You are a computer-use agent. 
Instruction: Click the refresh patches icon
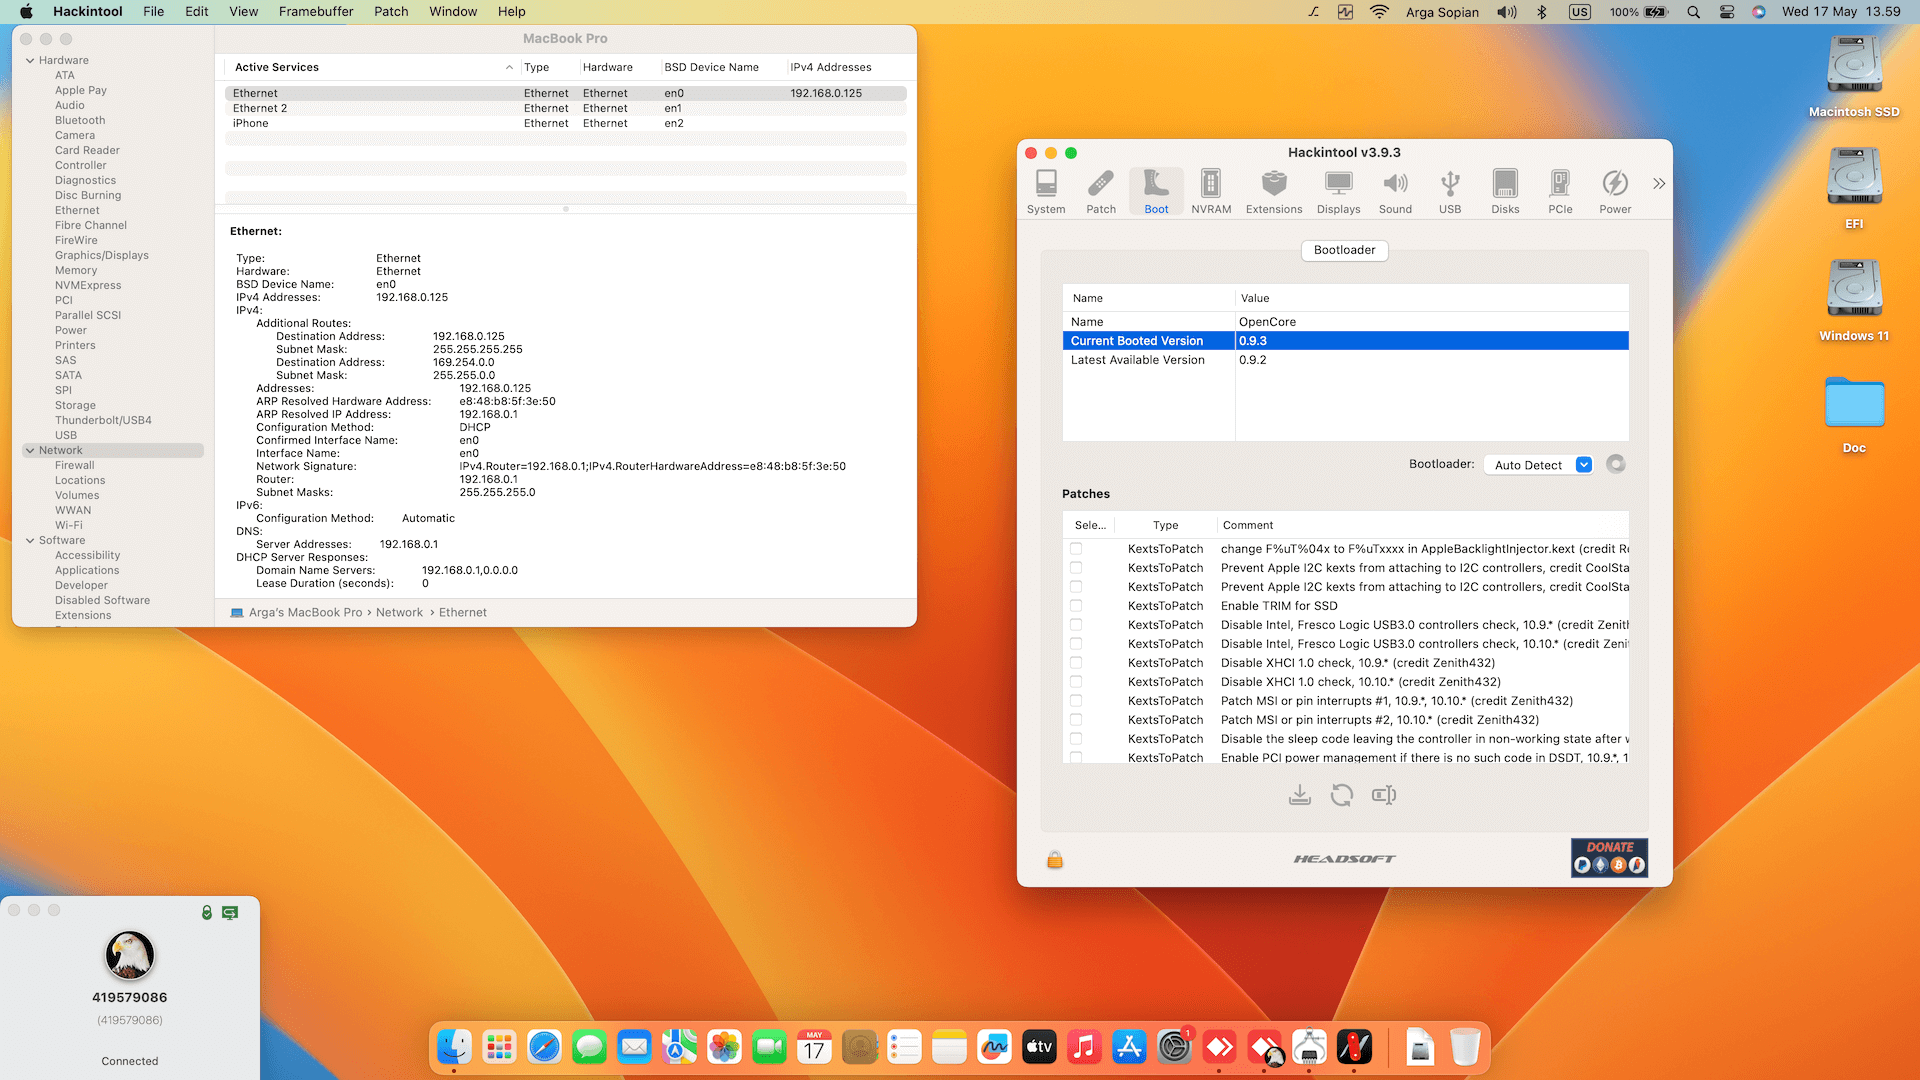tap(1341, 795)
